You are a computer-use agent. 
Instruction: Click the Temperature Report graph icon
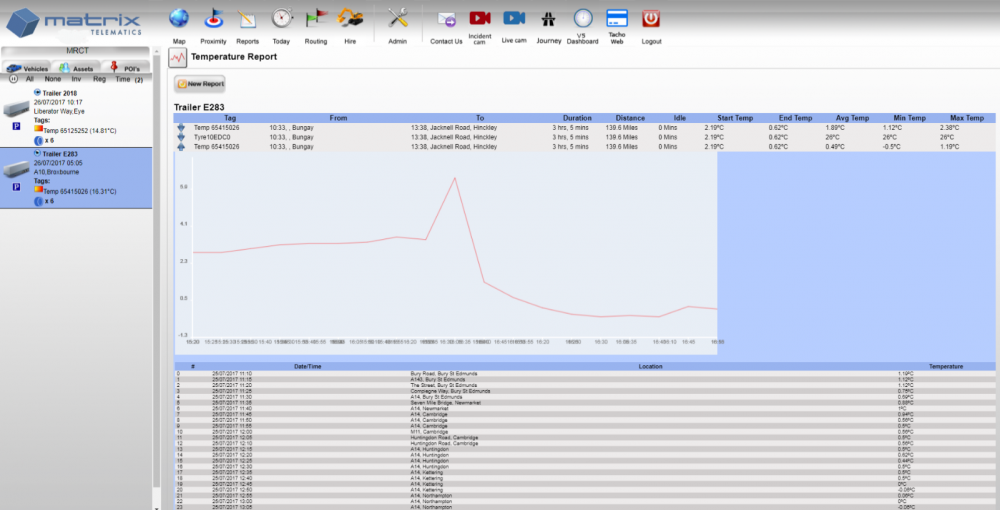pos(178,57)
